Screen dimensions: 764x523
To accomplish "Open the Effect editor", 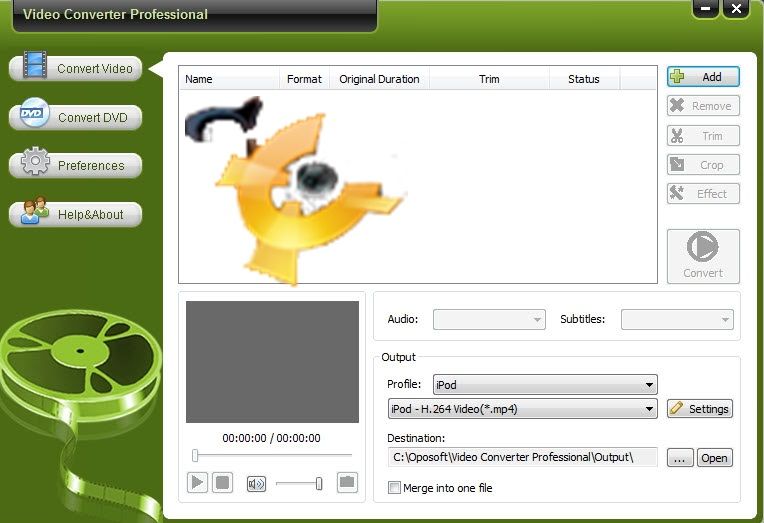I will click(703, 194).
